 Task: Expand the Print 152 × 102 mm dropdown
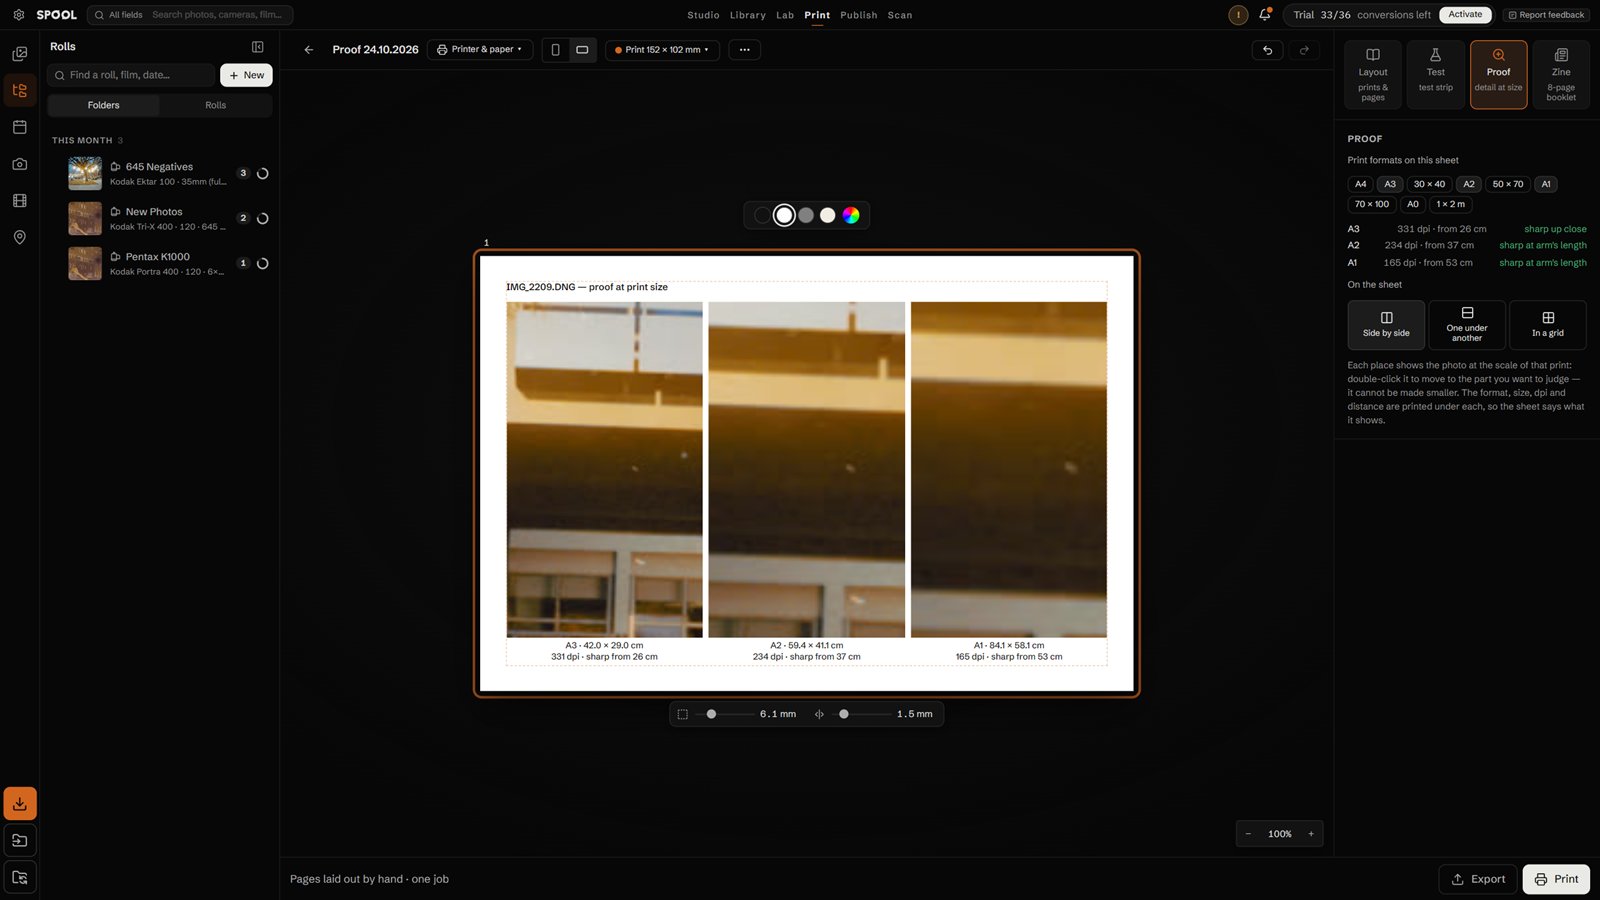point(662,50)
